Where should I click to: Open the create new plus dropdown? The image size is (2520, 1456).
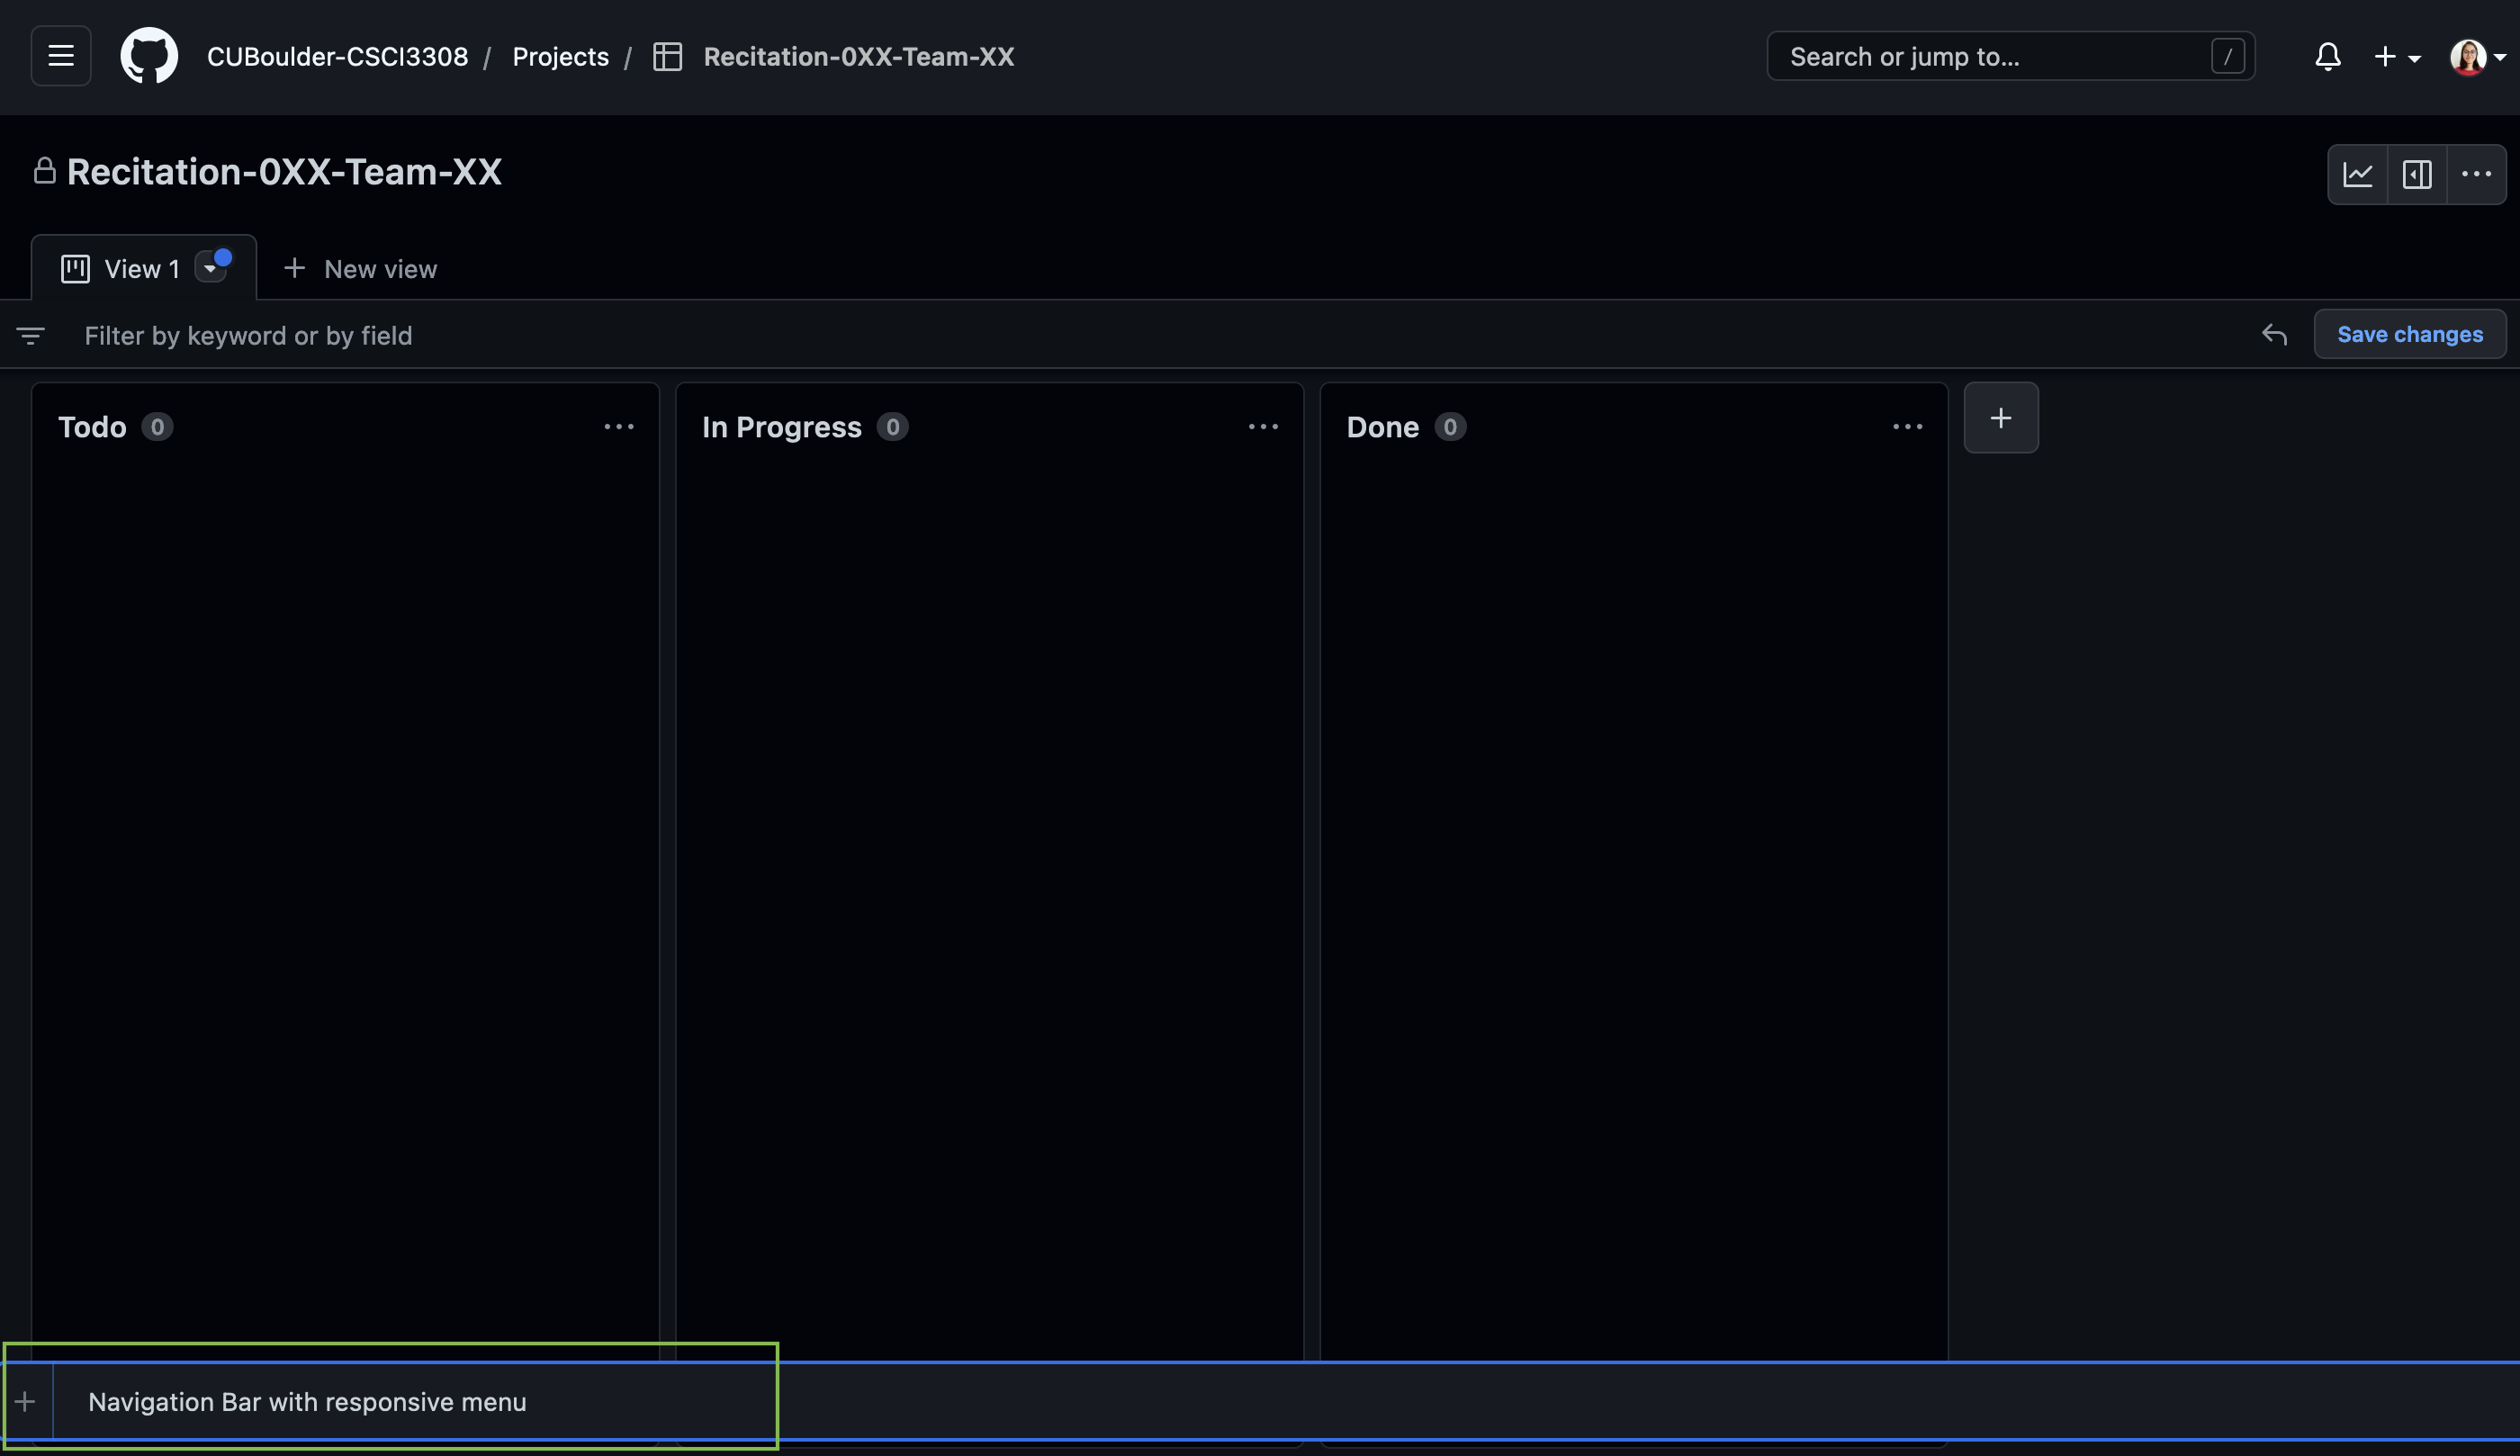pos(2397,57)
